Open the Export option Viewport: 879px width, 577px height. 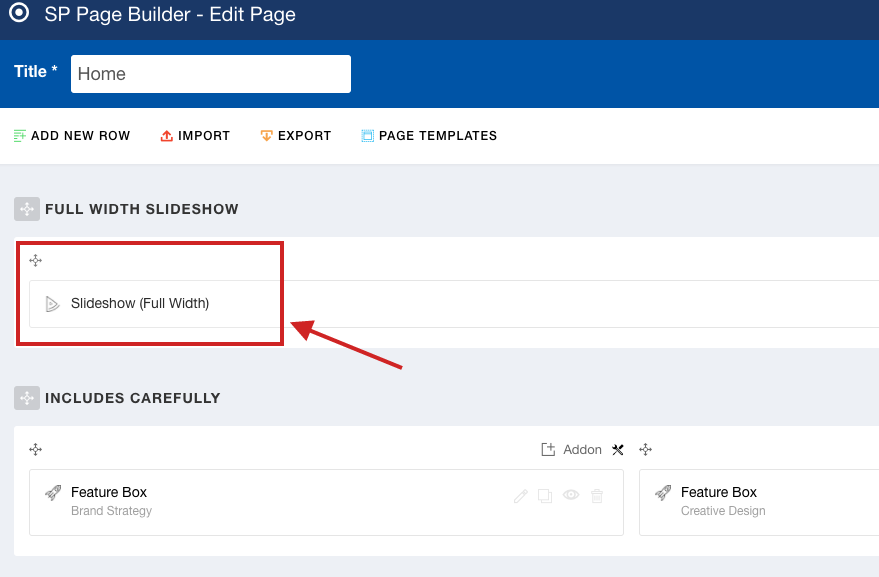[295, 136]
